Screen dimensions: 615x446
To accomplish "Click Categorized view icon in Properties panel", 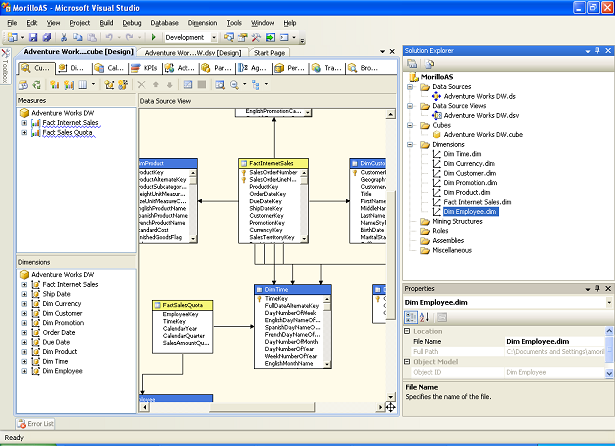I will (x=411, y=317).
